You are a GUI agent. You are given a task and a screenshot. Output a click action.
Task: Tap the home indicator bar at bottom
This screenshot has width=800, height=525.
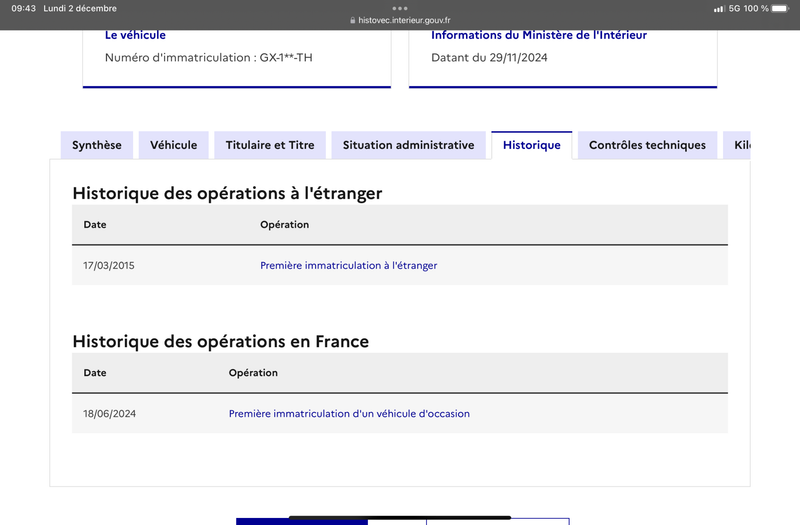[400, 517]
